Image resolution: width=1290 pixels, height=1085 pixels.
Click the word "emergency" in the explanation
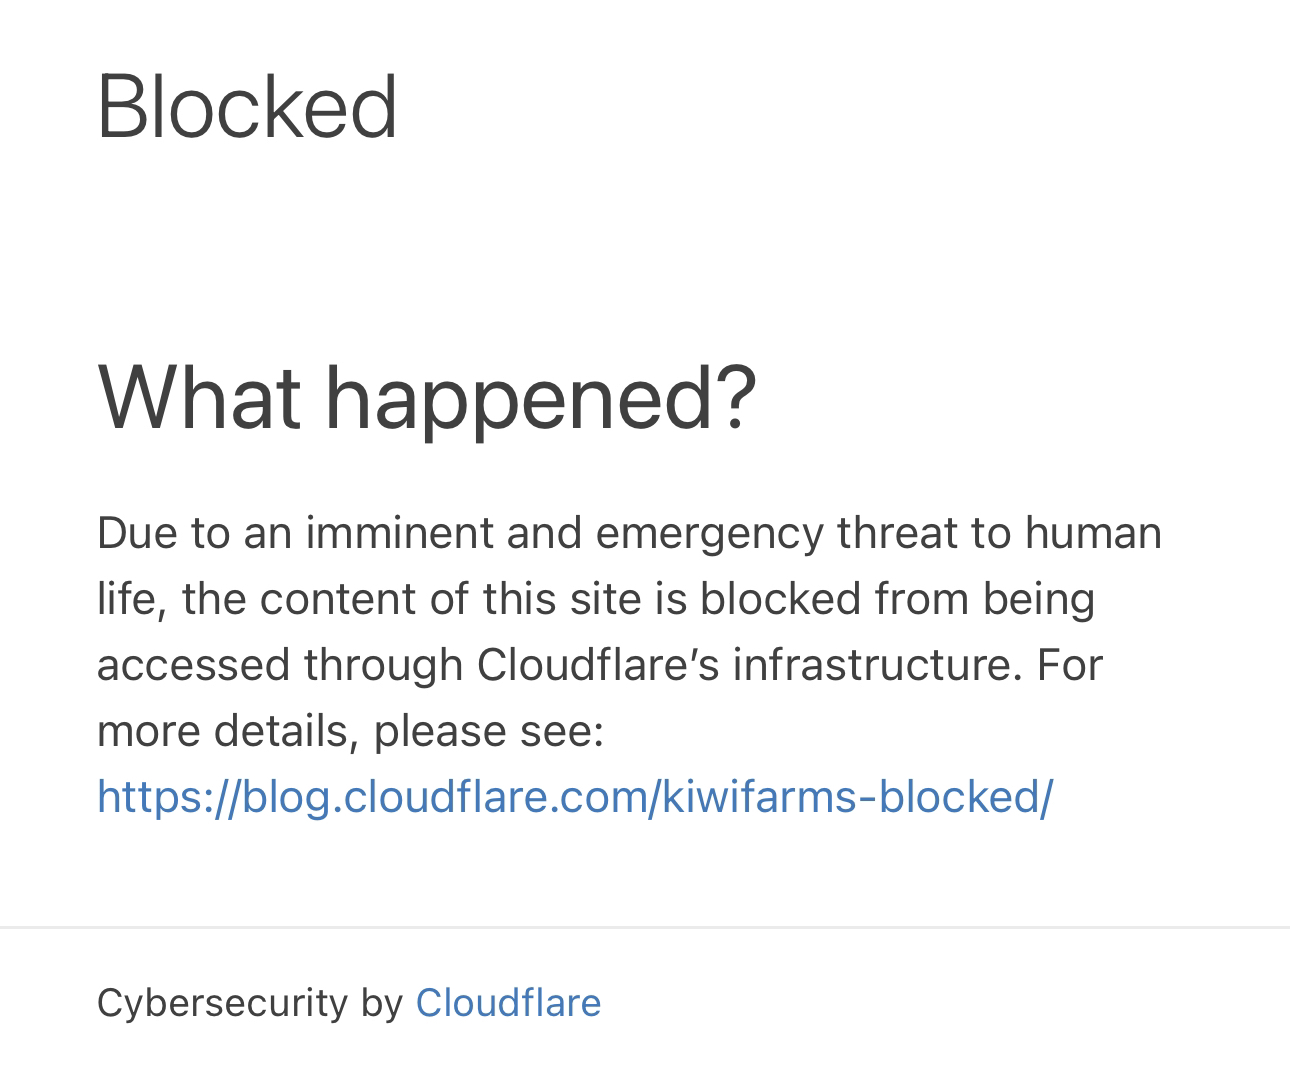708,532
